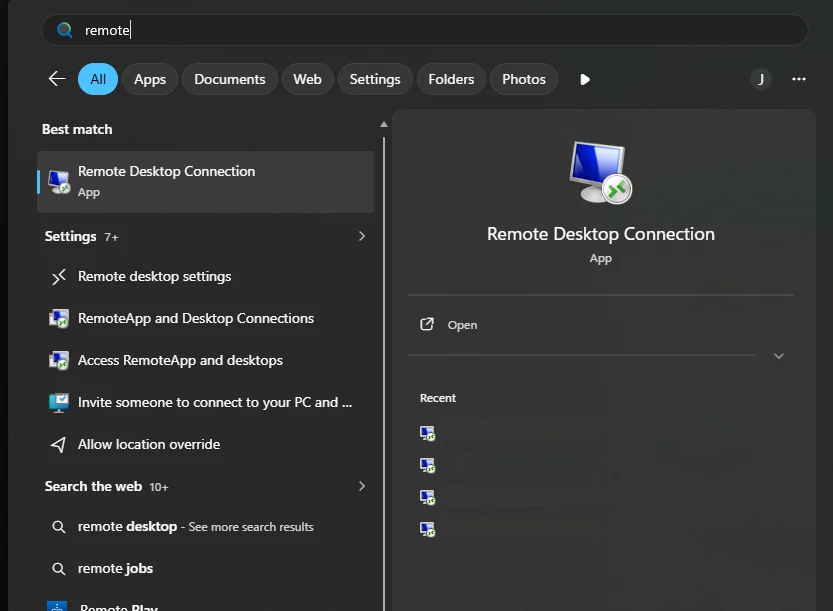Viewport: 833px width, 611px height.
Task: Click the Open external-link icon
Action: 427,324
